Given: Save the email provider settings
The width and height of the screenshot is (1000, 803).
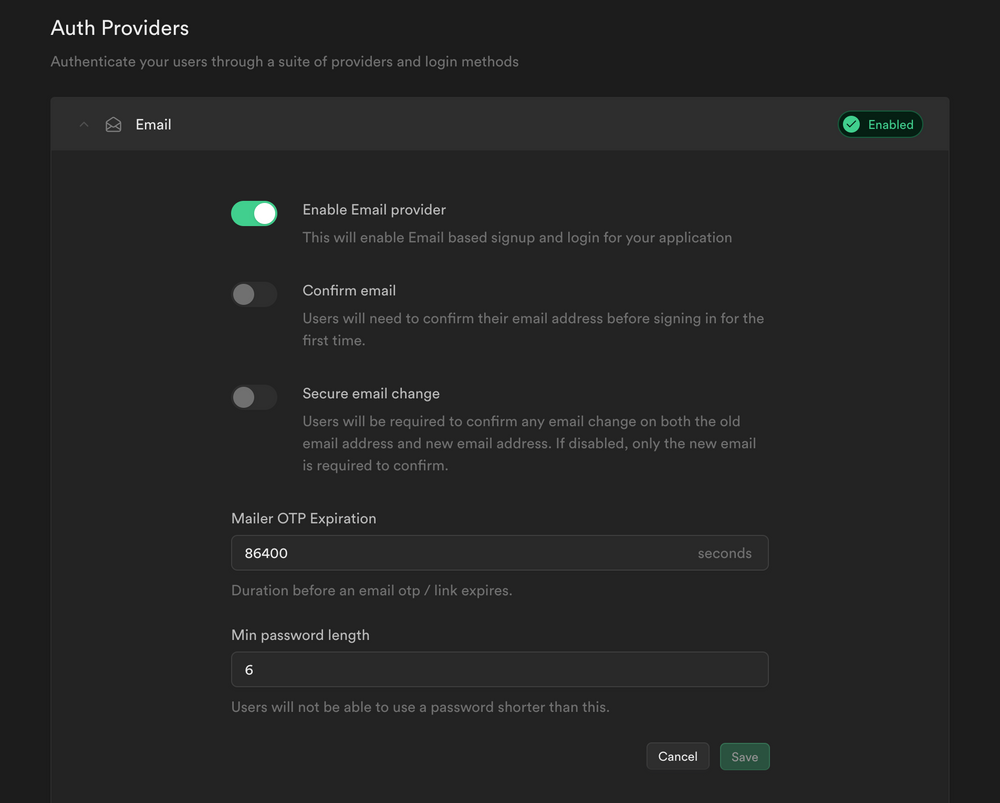Looking at the screenshot, I should click(x=744, y=756).
